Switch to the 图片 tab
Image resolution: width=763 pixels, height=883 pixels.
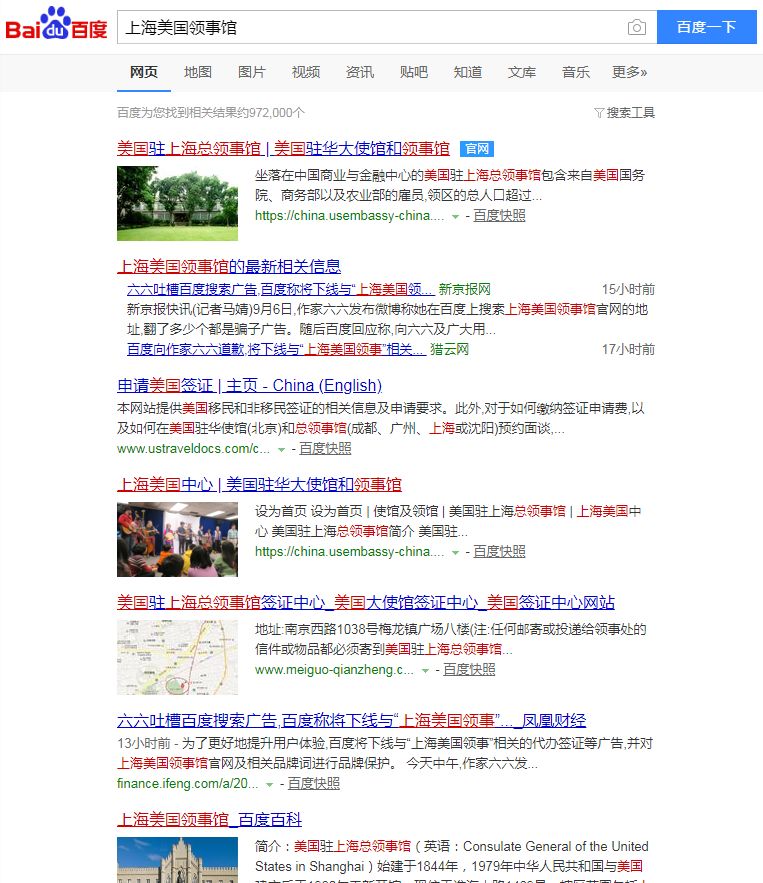coord(252,72)
